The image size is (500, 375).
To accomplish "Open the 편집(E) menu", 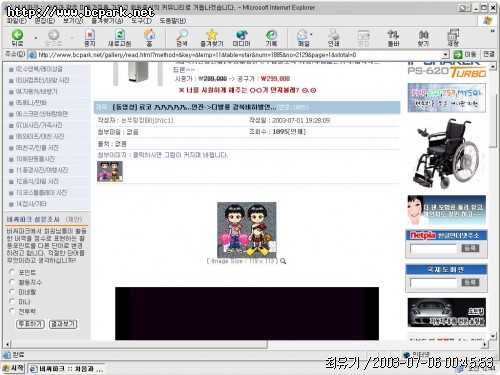I will [45, 21].
